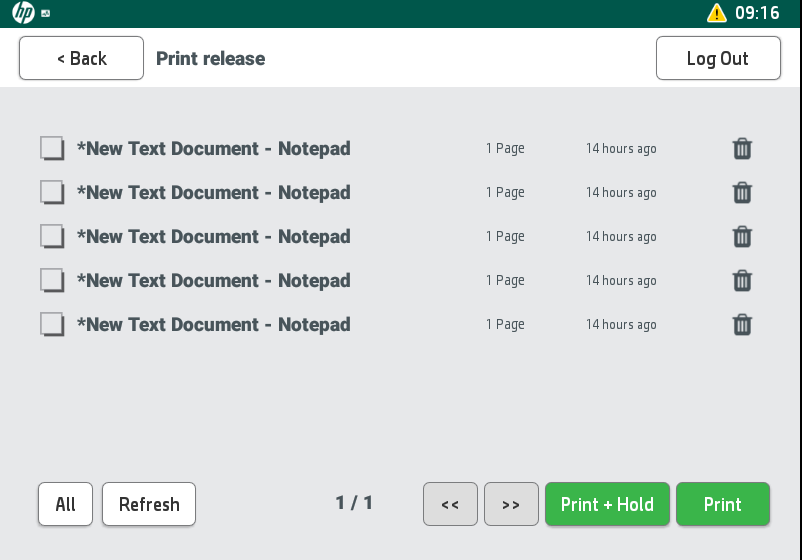
Task: Go to previous page of jobs
Action: point(450,504)
